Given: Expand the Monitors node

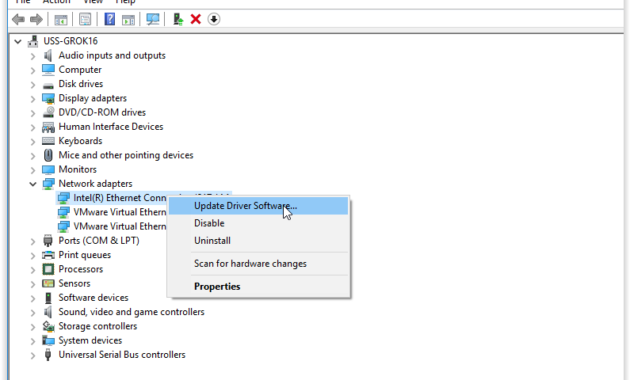Looking at the screenshot, I should pyautogui.click(x=33, y=170).
